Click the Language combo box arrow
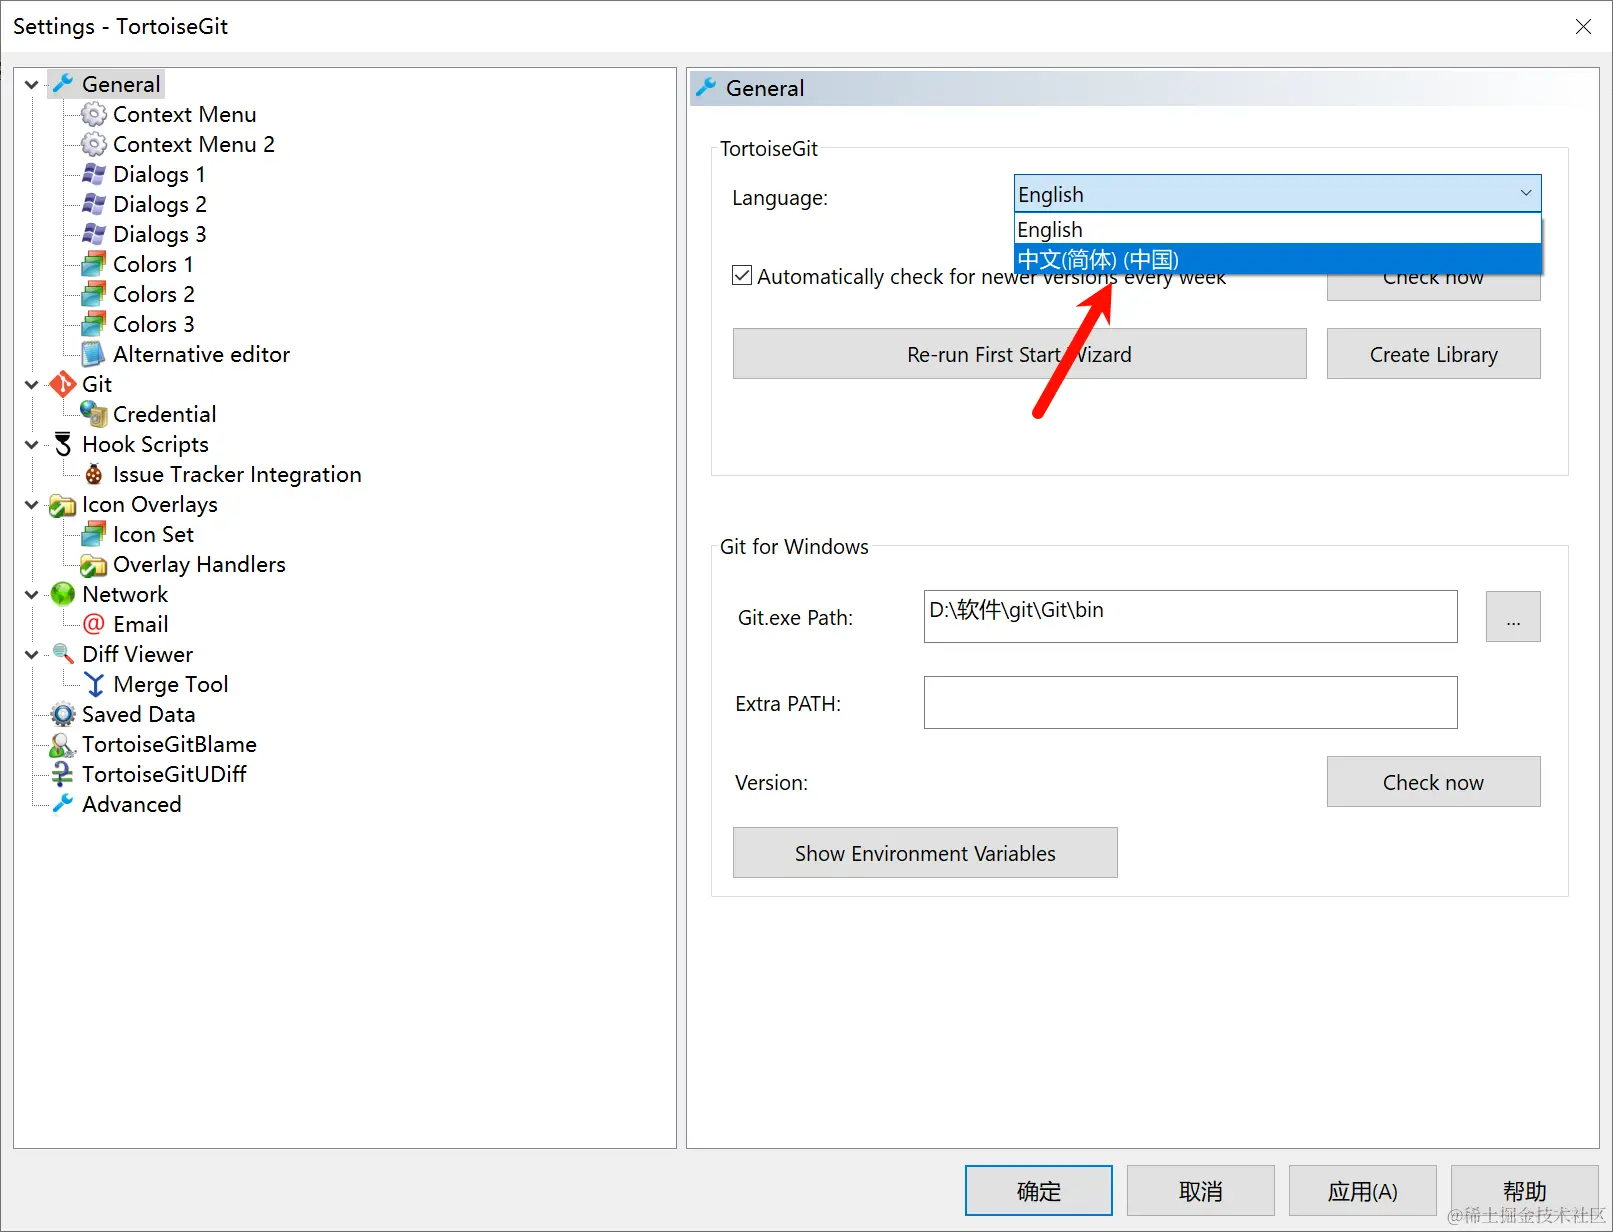 [x=1526, y=193]
